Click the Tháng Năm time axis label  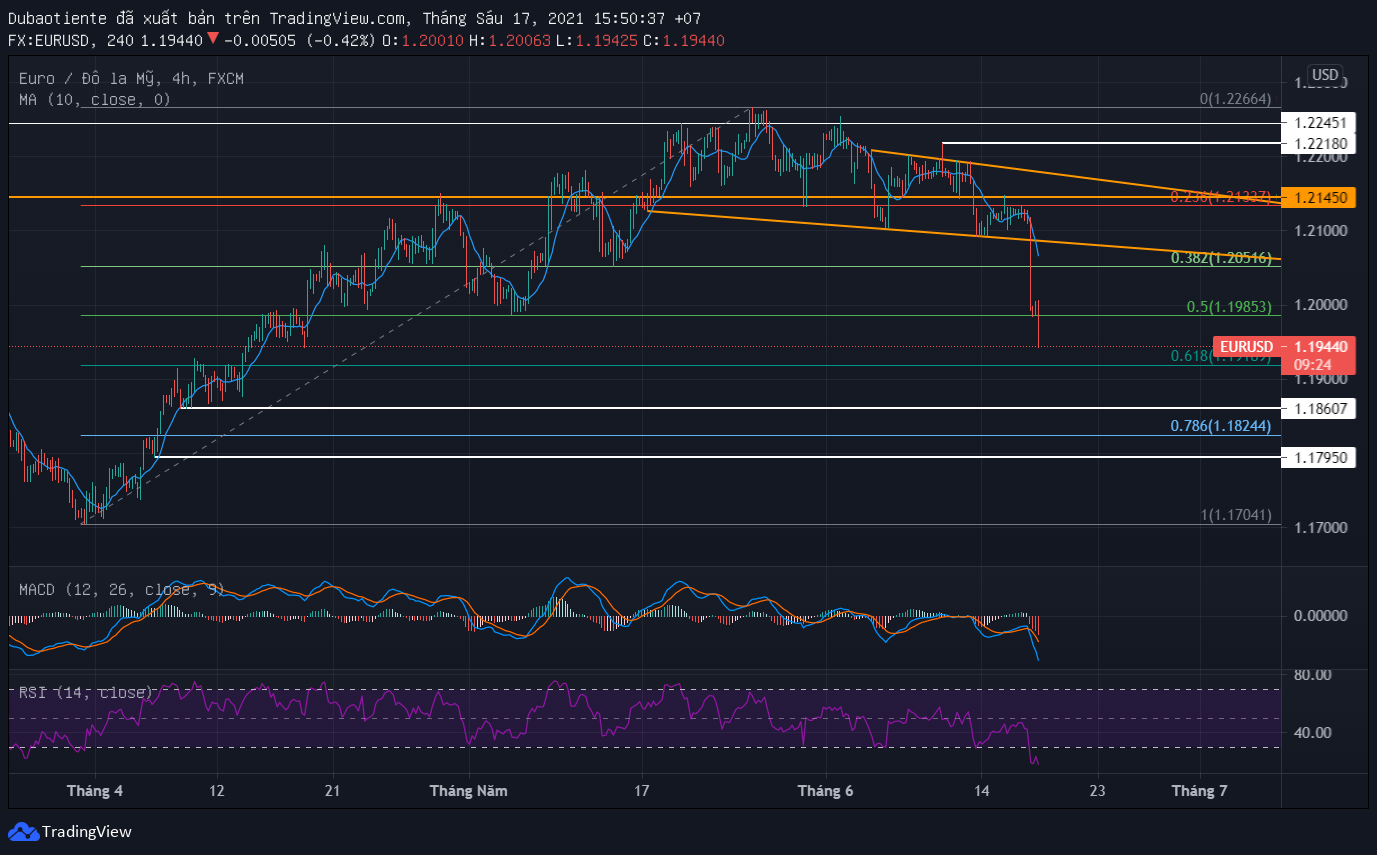[x=468, y=790]
